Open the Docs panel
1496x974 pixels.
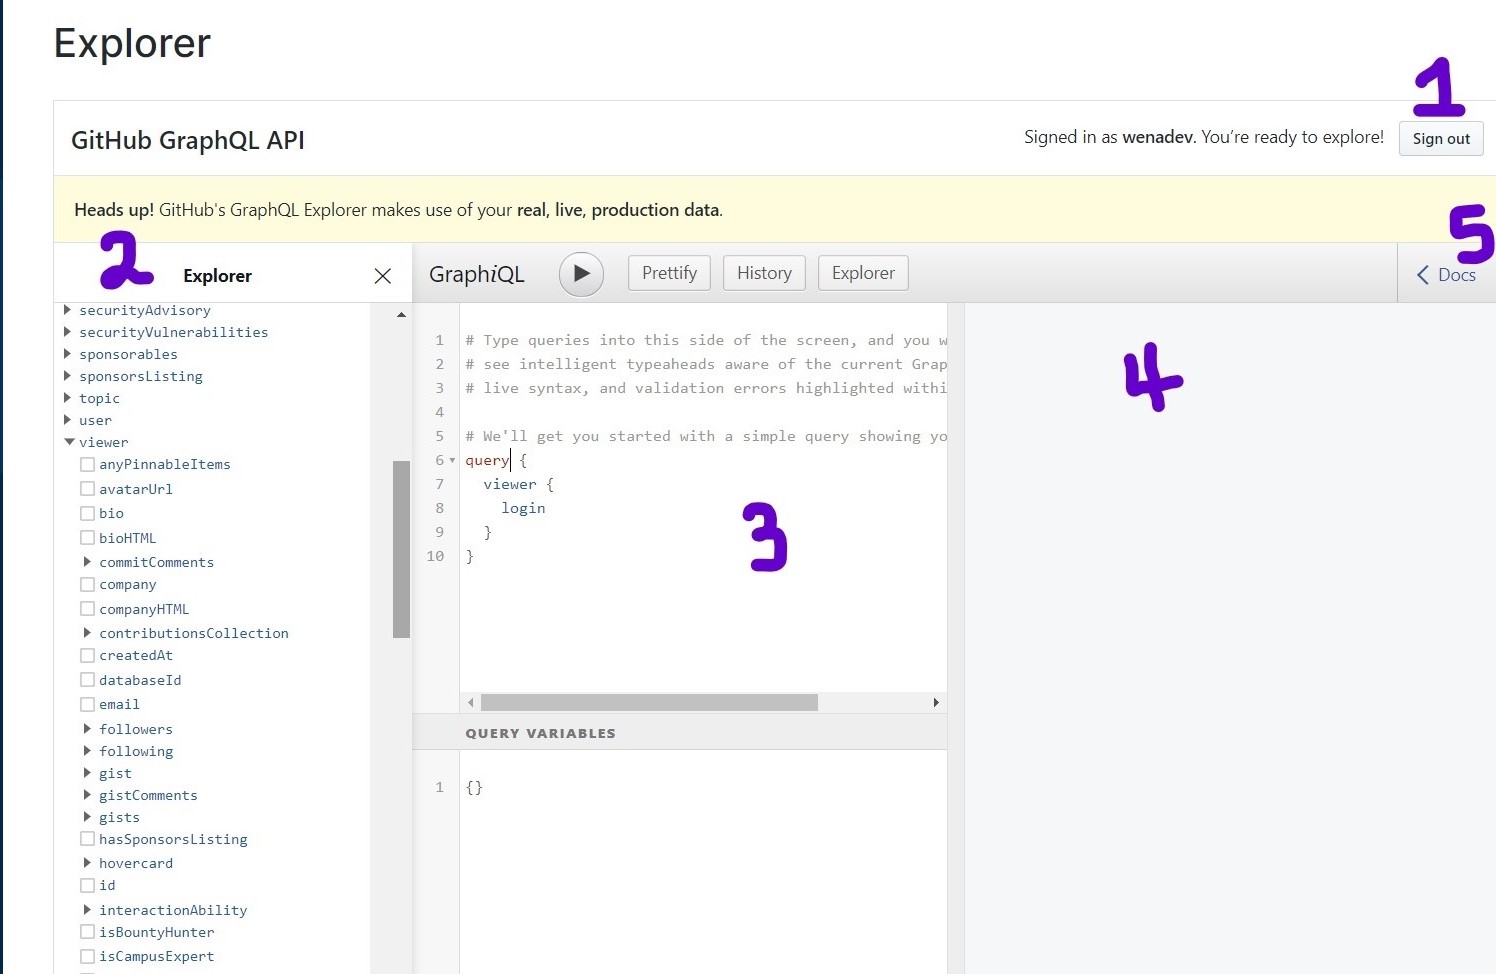tap(1446, 275)
